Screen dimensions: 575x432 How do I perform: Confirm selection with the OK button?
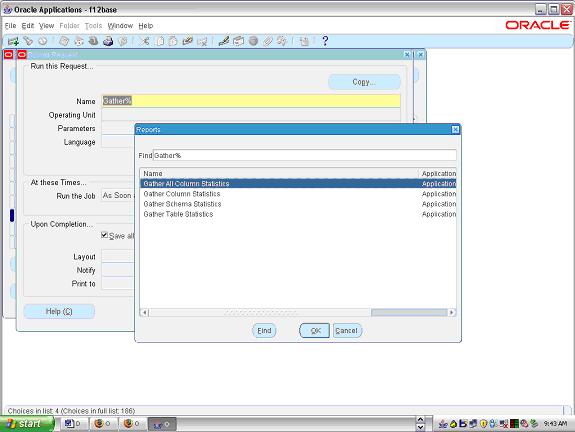pyautogui.click(x=315, y=331)
